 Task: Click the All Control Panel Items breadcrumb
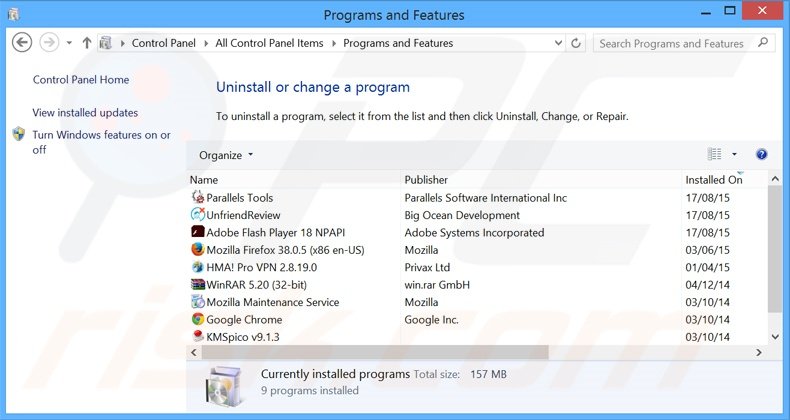click(270, 43)
